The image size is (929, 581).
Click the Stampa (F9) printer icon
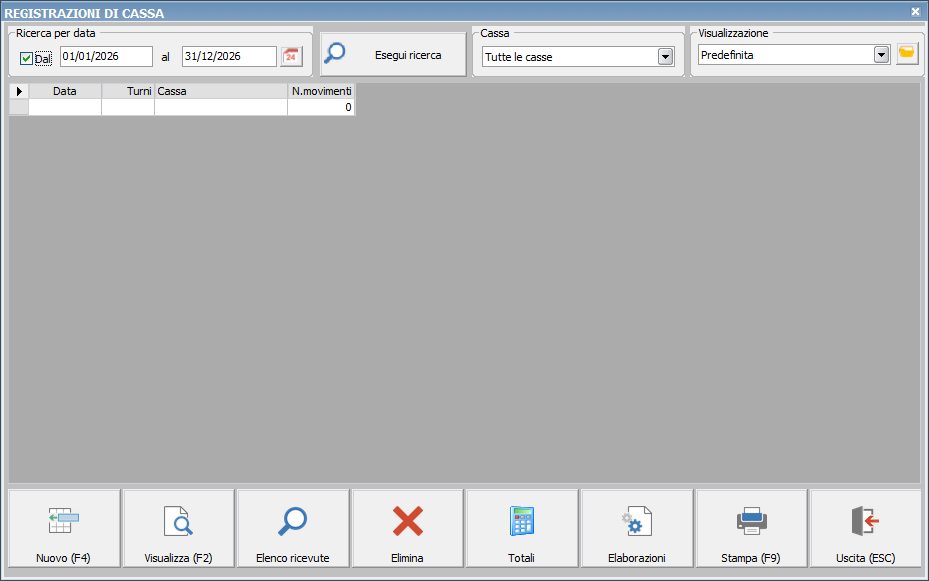tap(751, 521)
